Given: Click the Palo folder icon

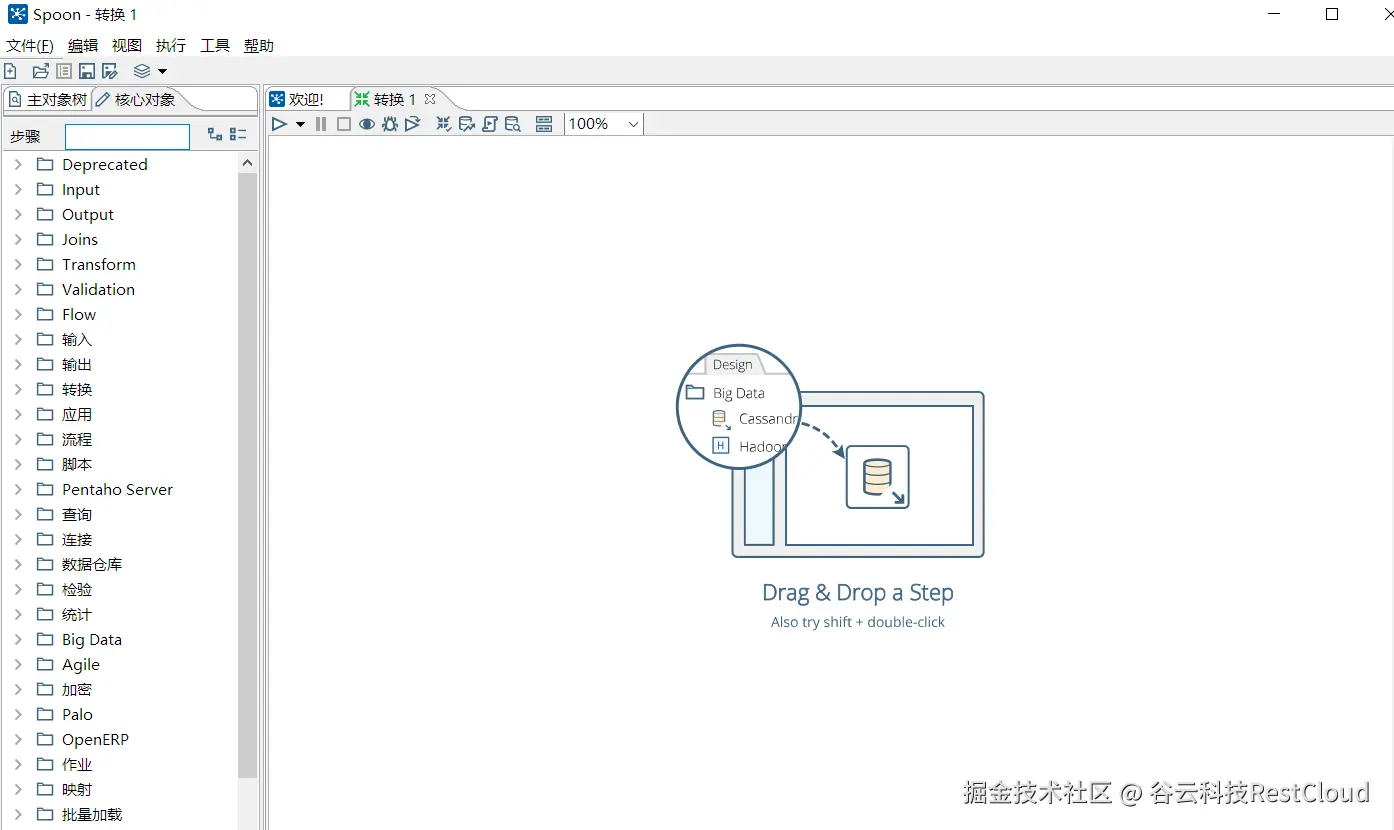Looking at the screenshot, I should pyautogui.click(x=45, y=714).
